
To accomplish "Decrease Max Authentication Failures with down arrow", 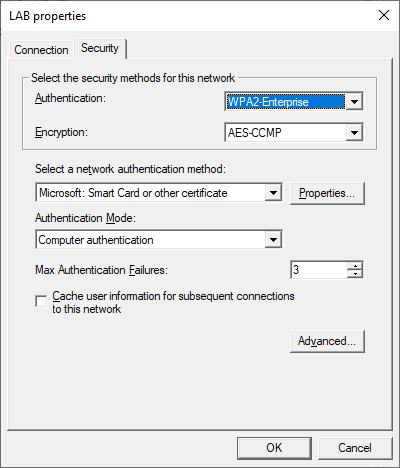I will (x=355, y=274).
